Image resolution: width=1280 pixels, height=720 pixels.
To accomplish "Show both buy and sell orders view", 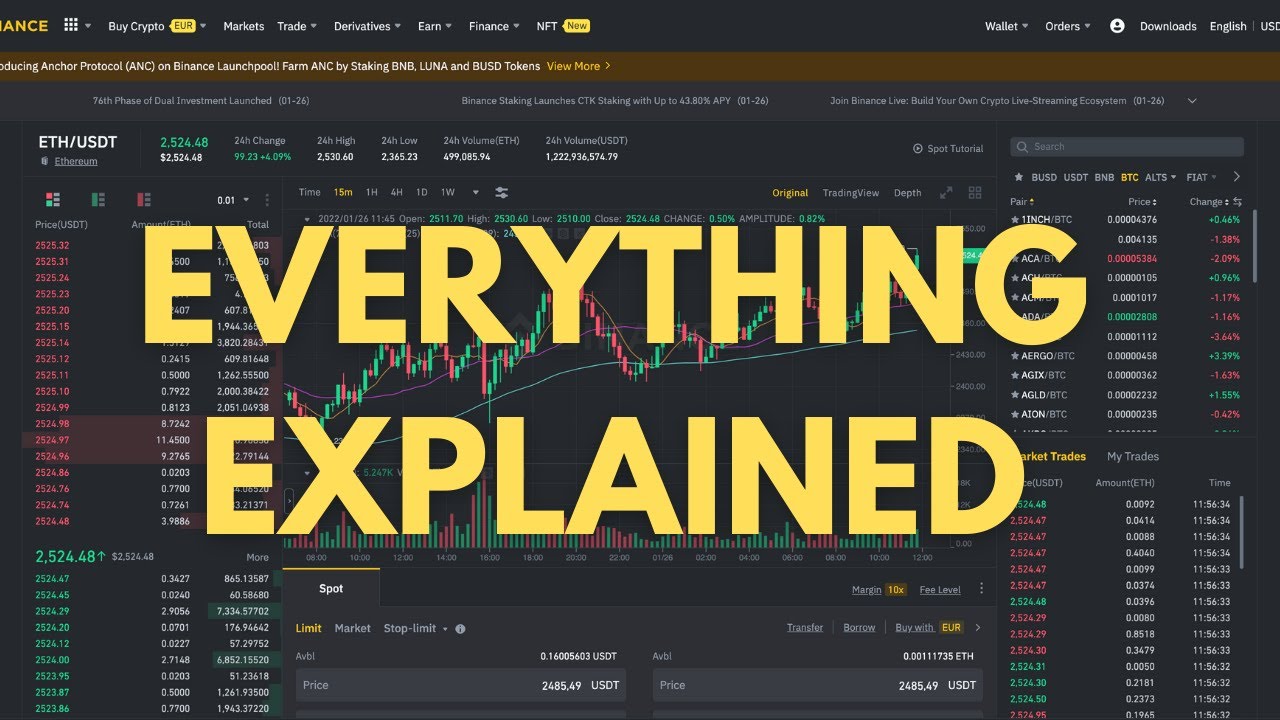I will pyautogui.click(x=53, y=200).
